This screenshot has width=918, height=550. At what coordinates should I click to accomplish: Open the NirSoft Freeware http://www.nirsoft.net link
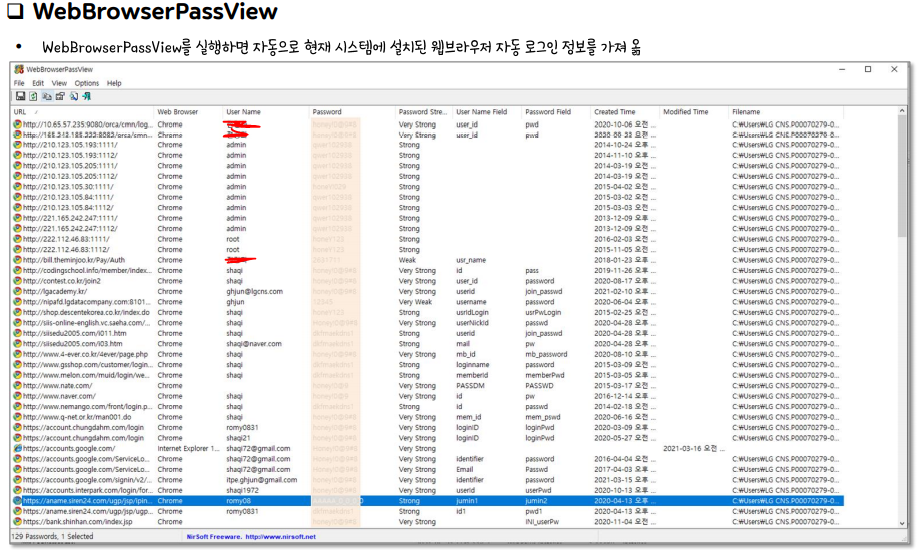coord(251,537)
